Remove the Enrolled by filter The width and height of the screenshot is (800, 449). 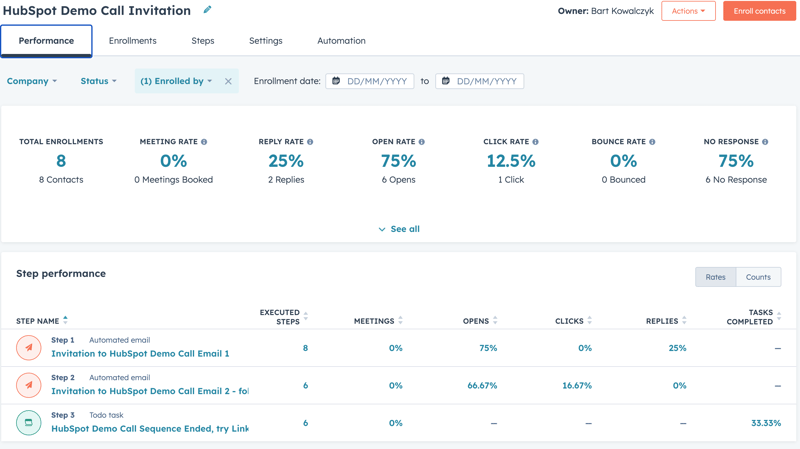tap(228, 81)
